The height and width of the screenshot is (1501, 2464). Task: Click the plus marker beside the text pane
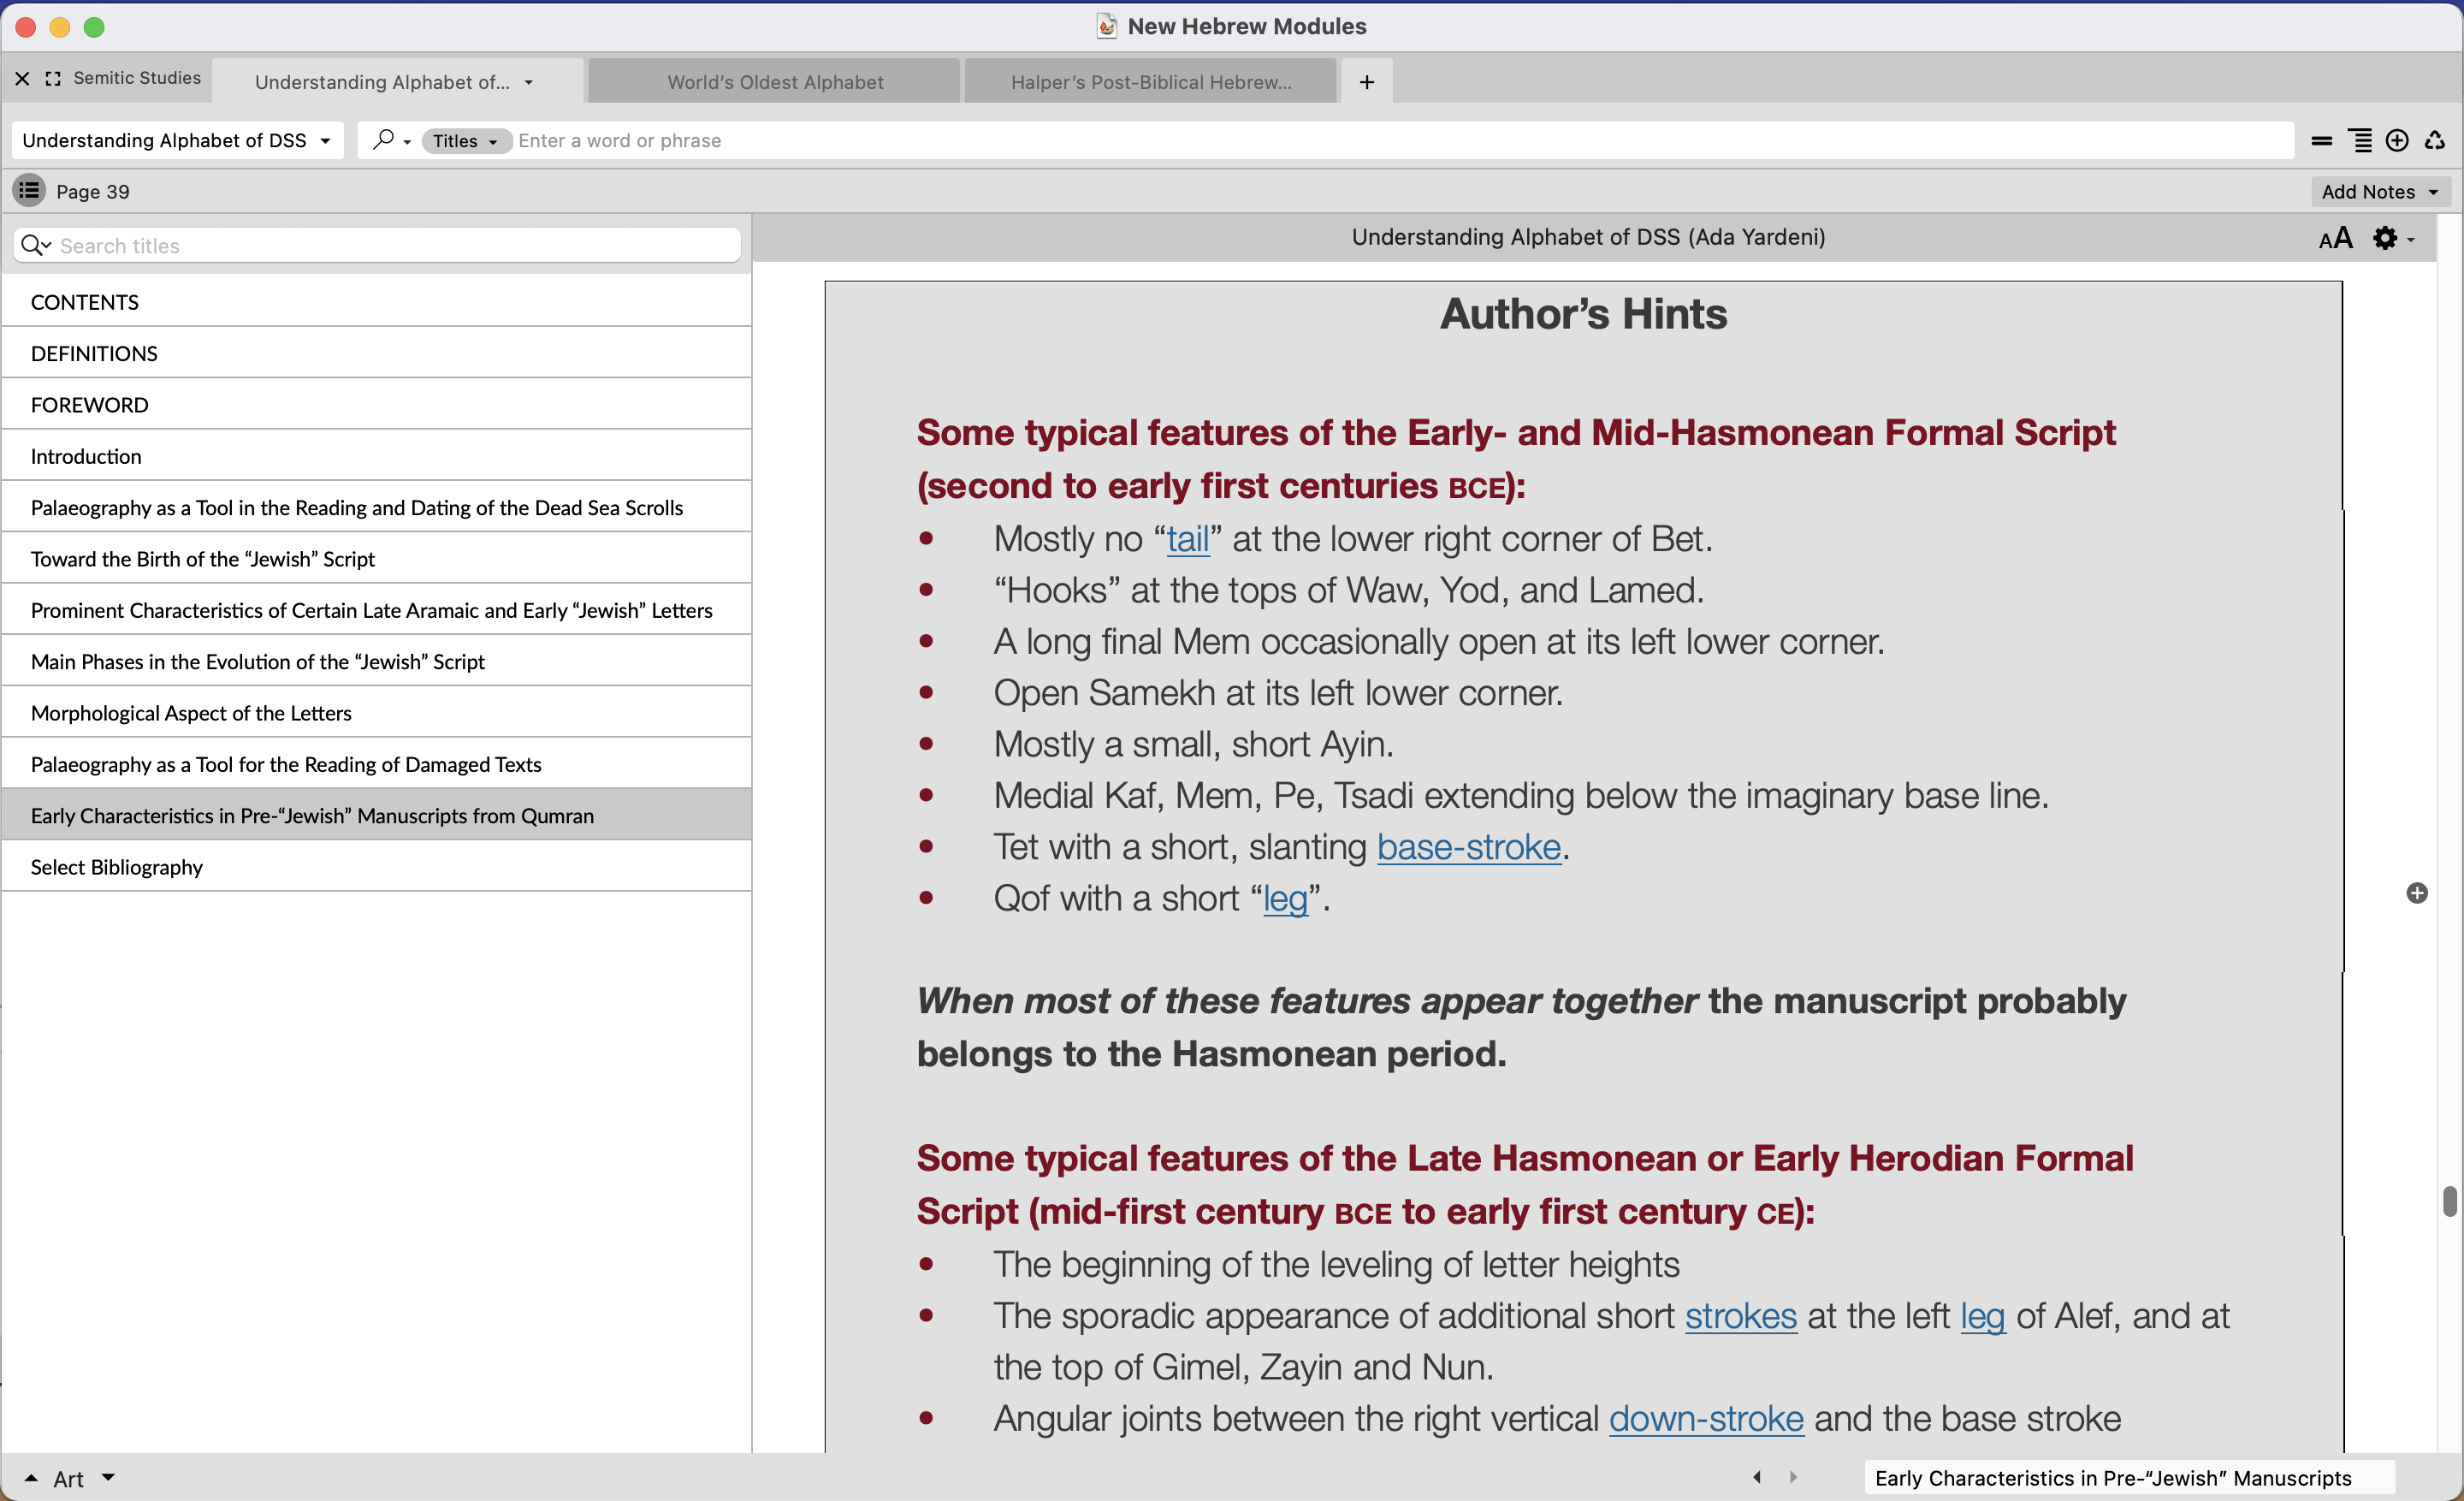pyautogui.click(x=2416, y=893)
